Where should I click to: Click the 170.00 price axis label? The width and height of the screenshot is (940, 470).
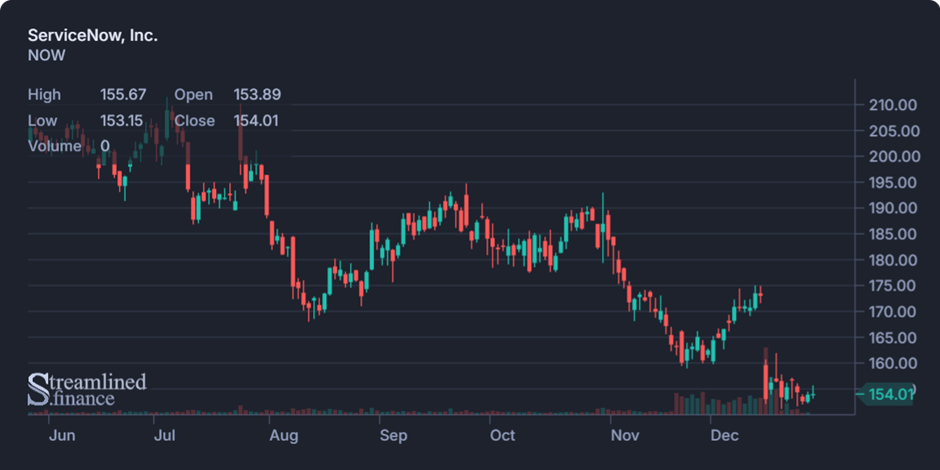click(x=894, y=312)
